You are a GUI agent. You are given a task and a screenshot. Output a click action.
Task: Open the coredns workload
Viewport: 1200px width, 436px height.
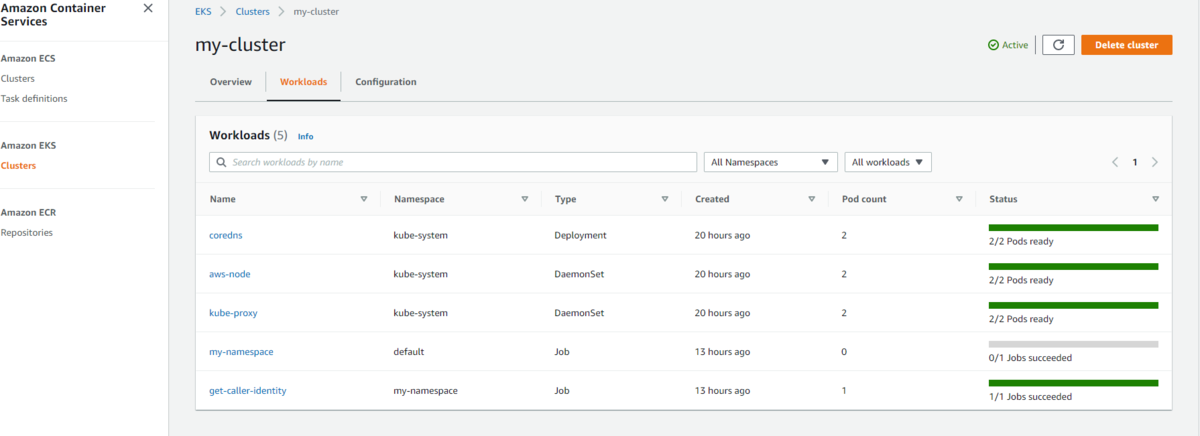226,235
